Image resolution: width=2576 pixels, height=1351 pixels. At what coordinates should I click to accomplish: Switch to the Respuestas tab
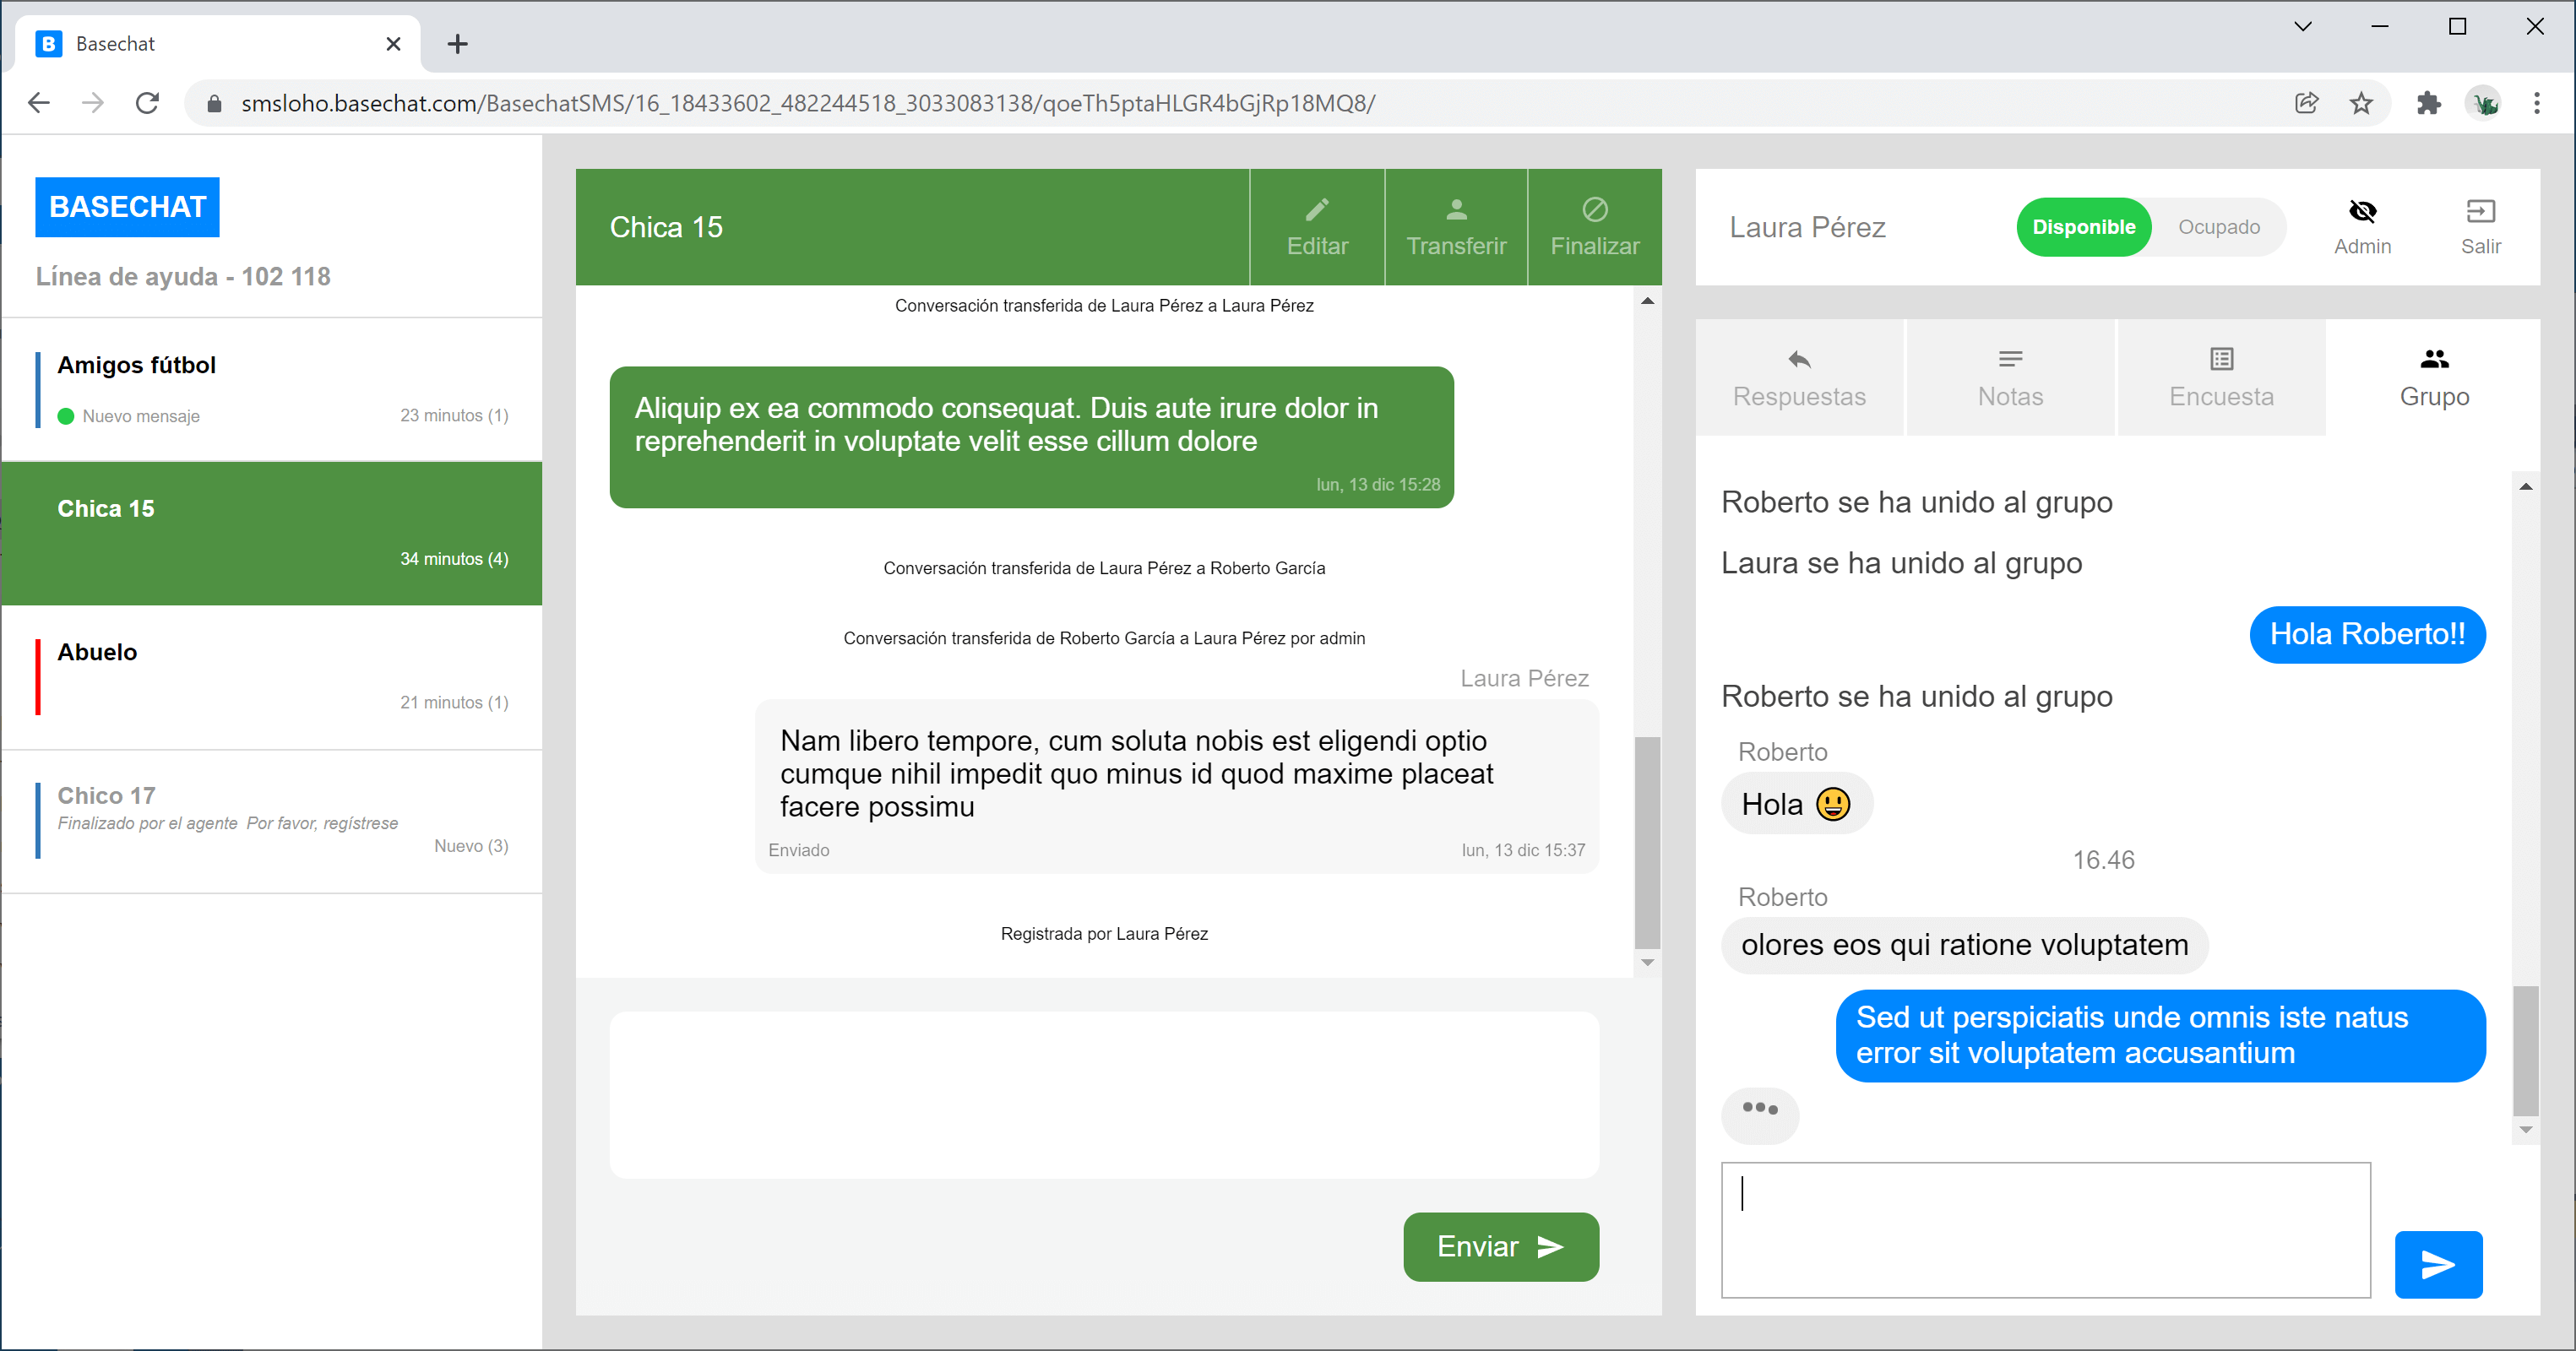coord(1798,378)
